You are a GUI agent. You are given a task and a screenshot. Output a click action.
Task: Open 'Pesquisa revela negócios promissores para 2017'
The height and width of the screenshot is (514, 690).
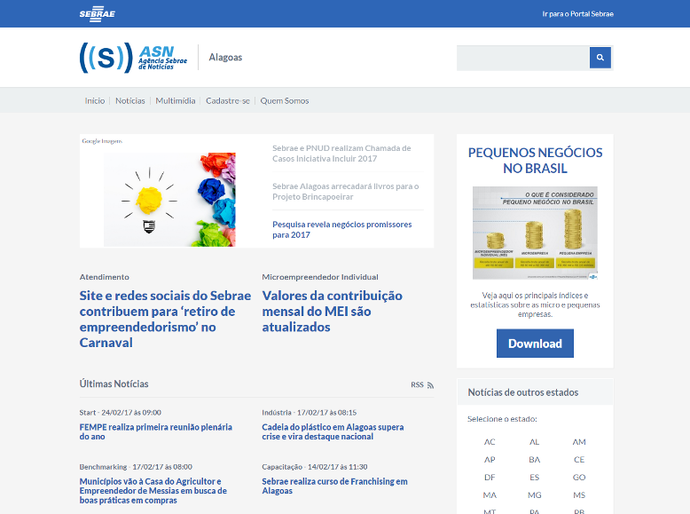pos(342,229)
